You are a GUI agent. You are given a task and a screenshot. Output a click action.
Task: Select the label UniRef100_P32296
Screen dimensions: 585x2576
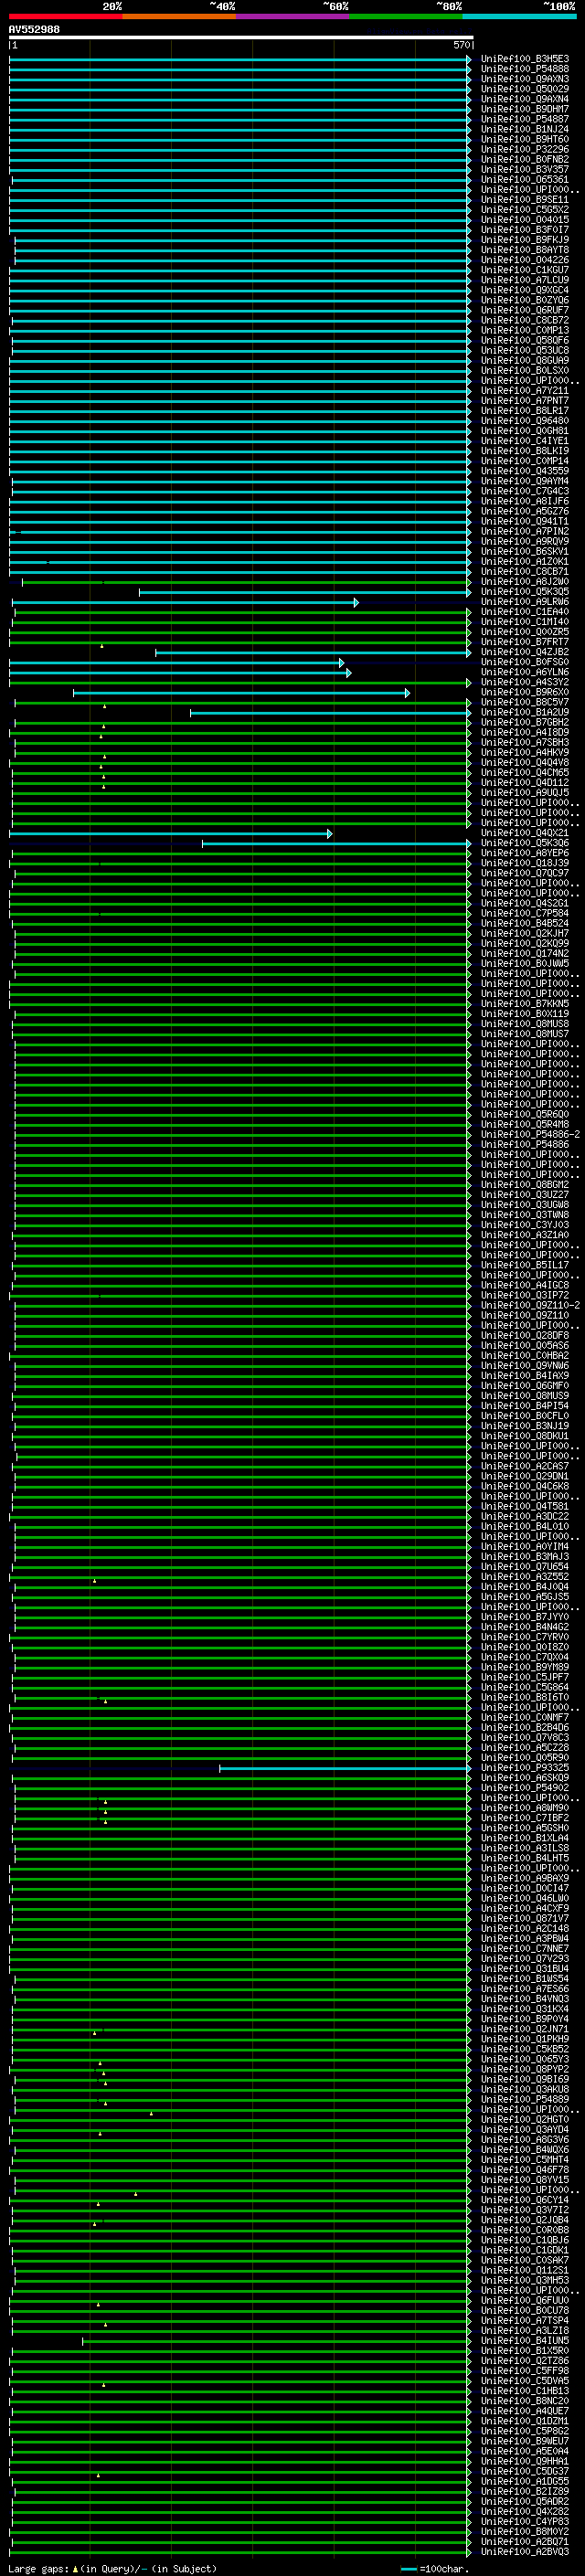click(x=525, y=149)
